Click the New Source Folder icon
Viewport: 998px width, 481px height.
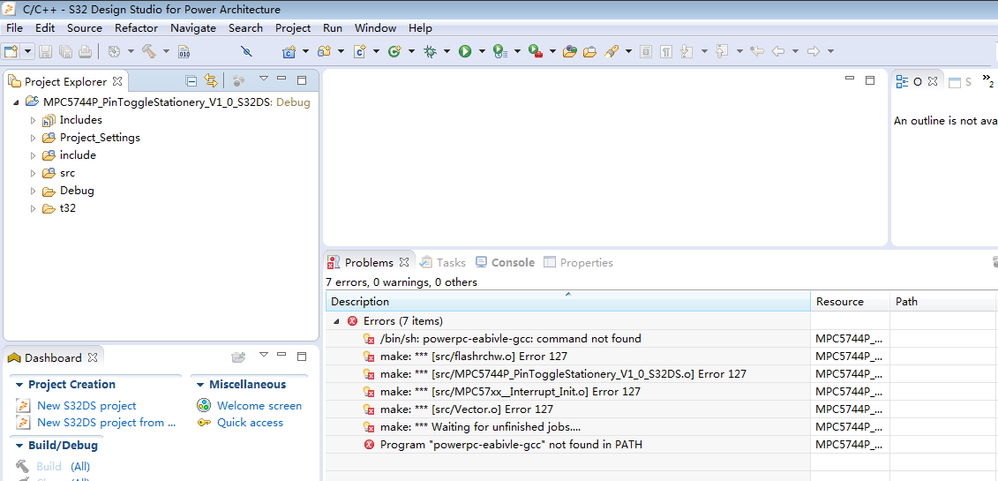[x=325, y=52]
